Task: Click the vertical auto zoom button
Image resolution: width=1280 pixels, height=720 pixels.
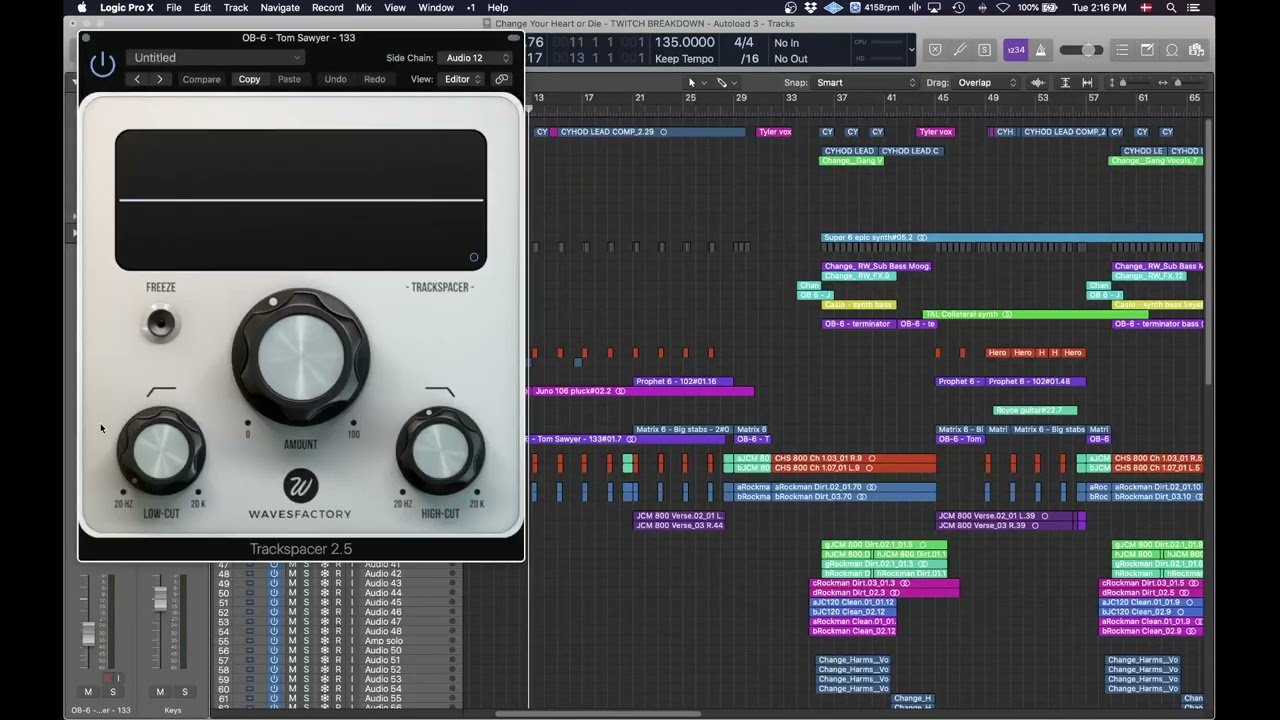Action: pos(1065,83)
